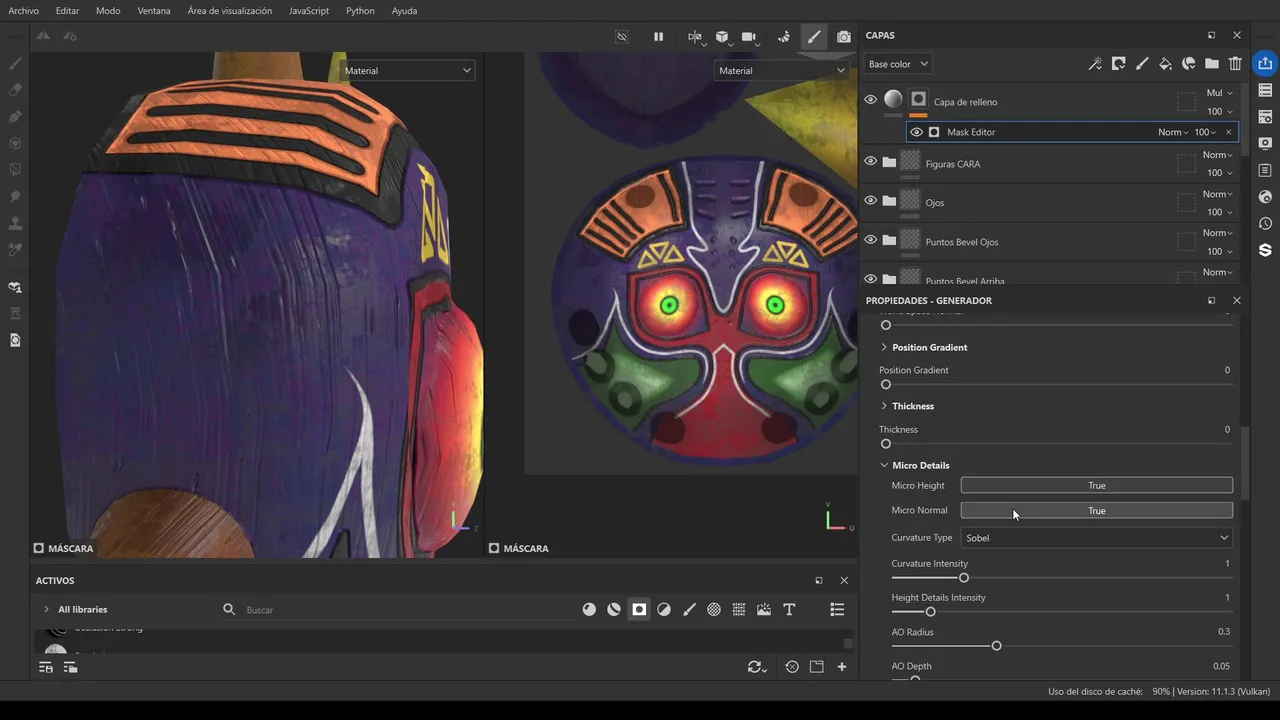
Task: Open Modo menu
Action: click(108, 11)
